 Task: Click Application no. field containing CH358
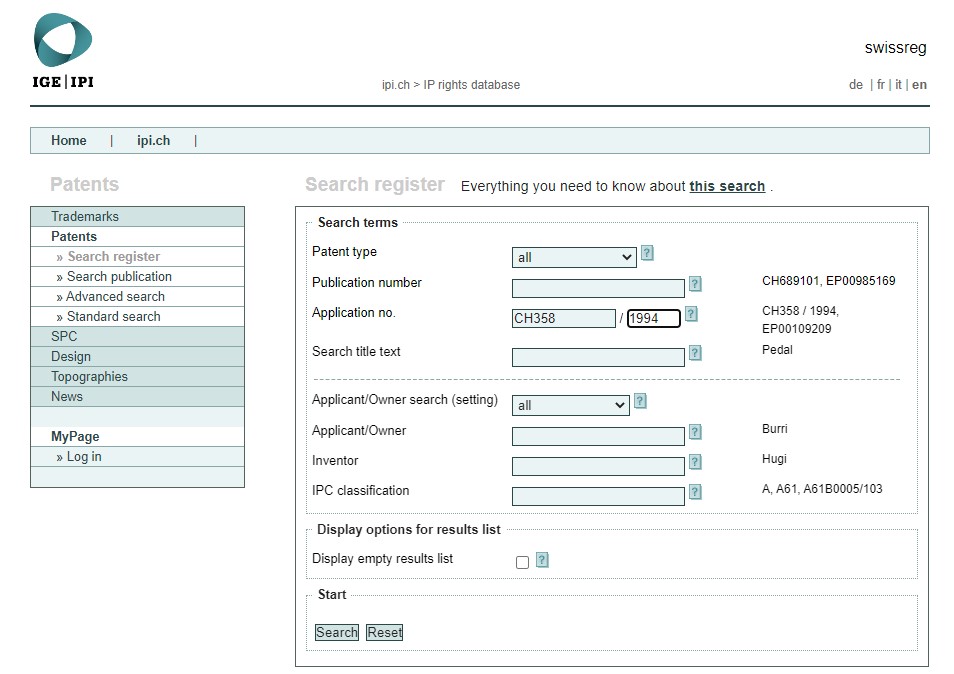point(563,318)
